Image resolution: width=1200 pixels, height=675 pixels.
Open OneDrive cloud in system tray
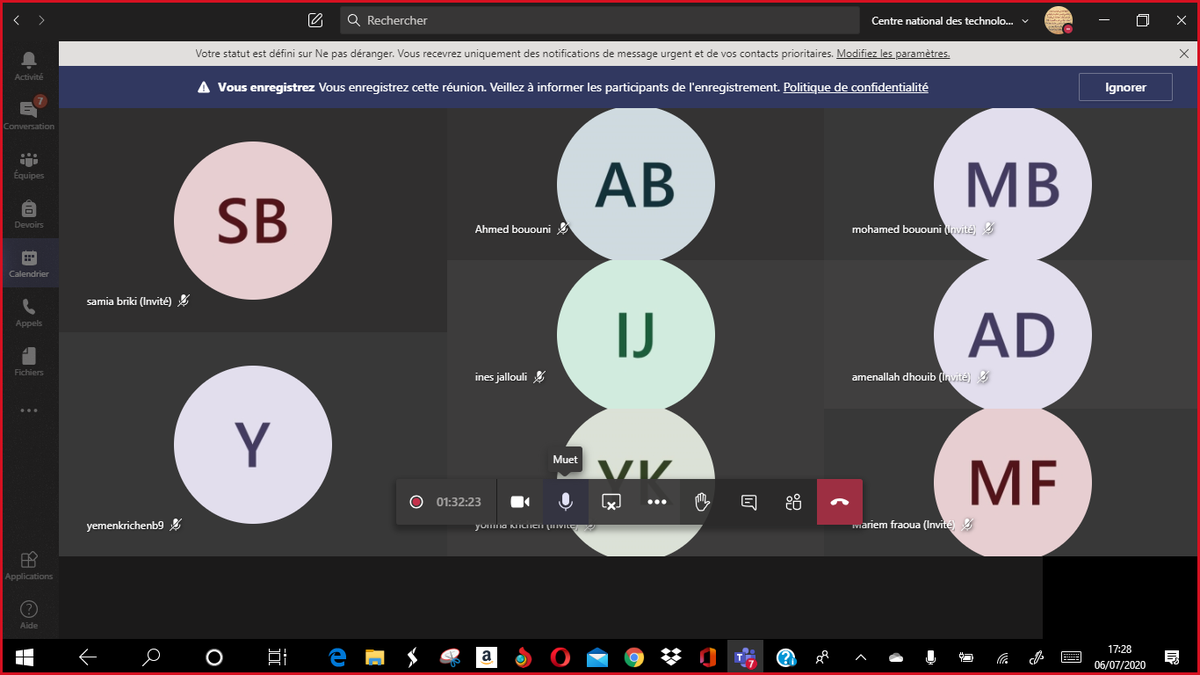896,657
